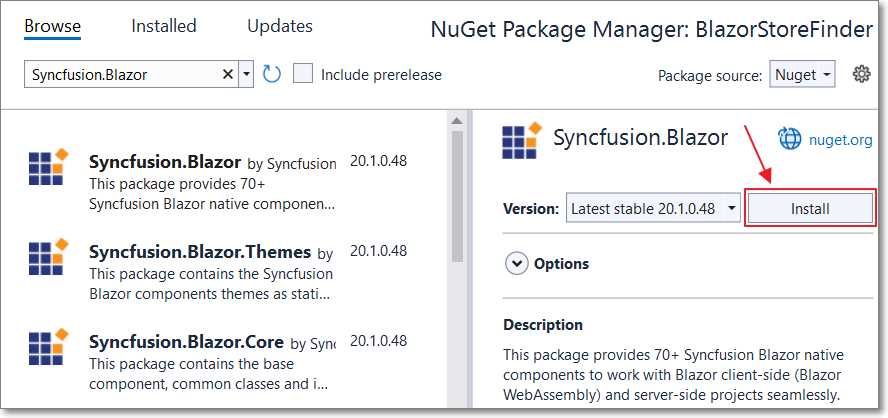Click the globe icon next to nuget.org
Screen dimensions: 888x418
tap(789, 139)
